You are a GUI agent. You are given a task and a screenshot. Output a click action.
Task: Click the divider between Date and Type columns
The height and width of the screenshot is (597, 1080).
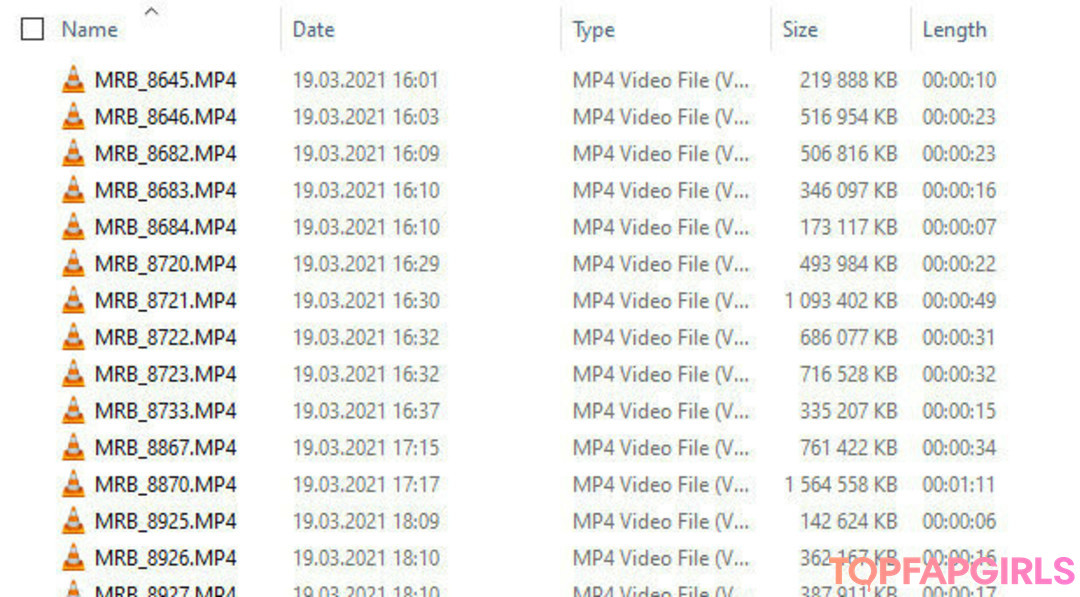click(x=561, y=30)
